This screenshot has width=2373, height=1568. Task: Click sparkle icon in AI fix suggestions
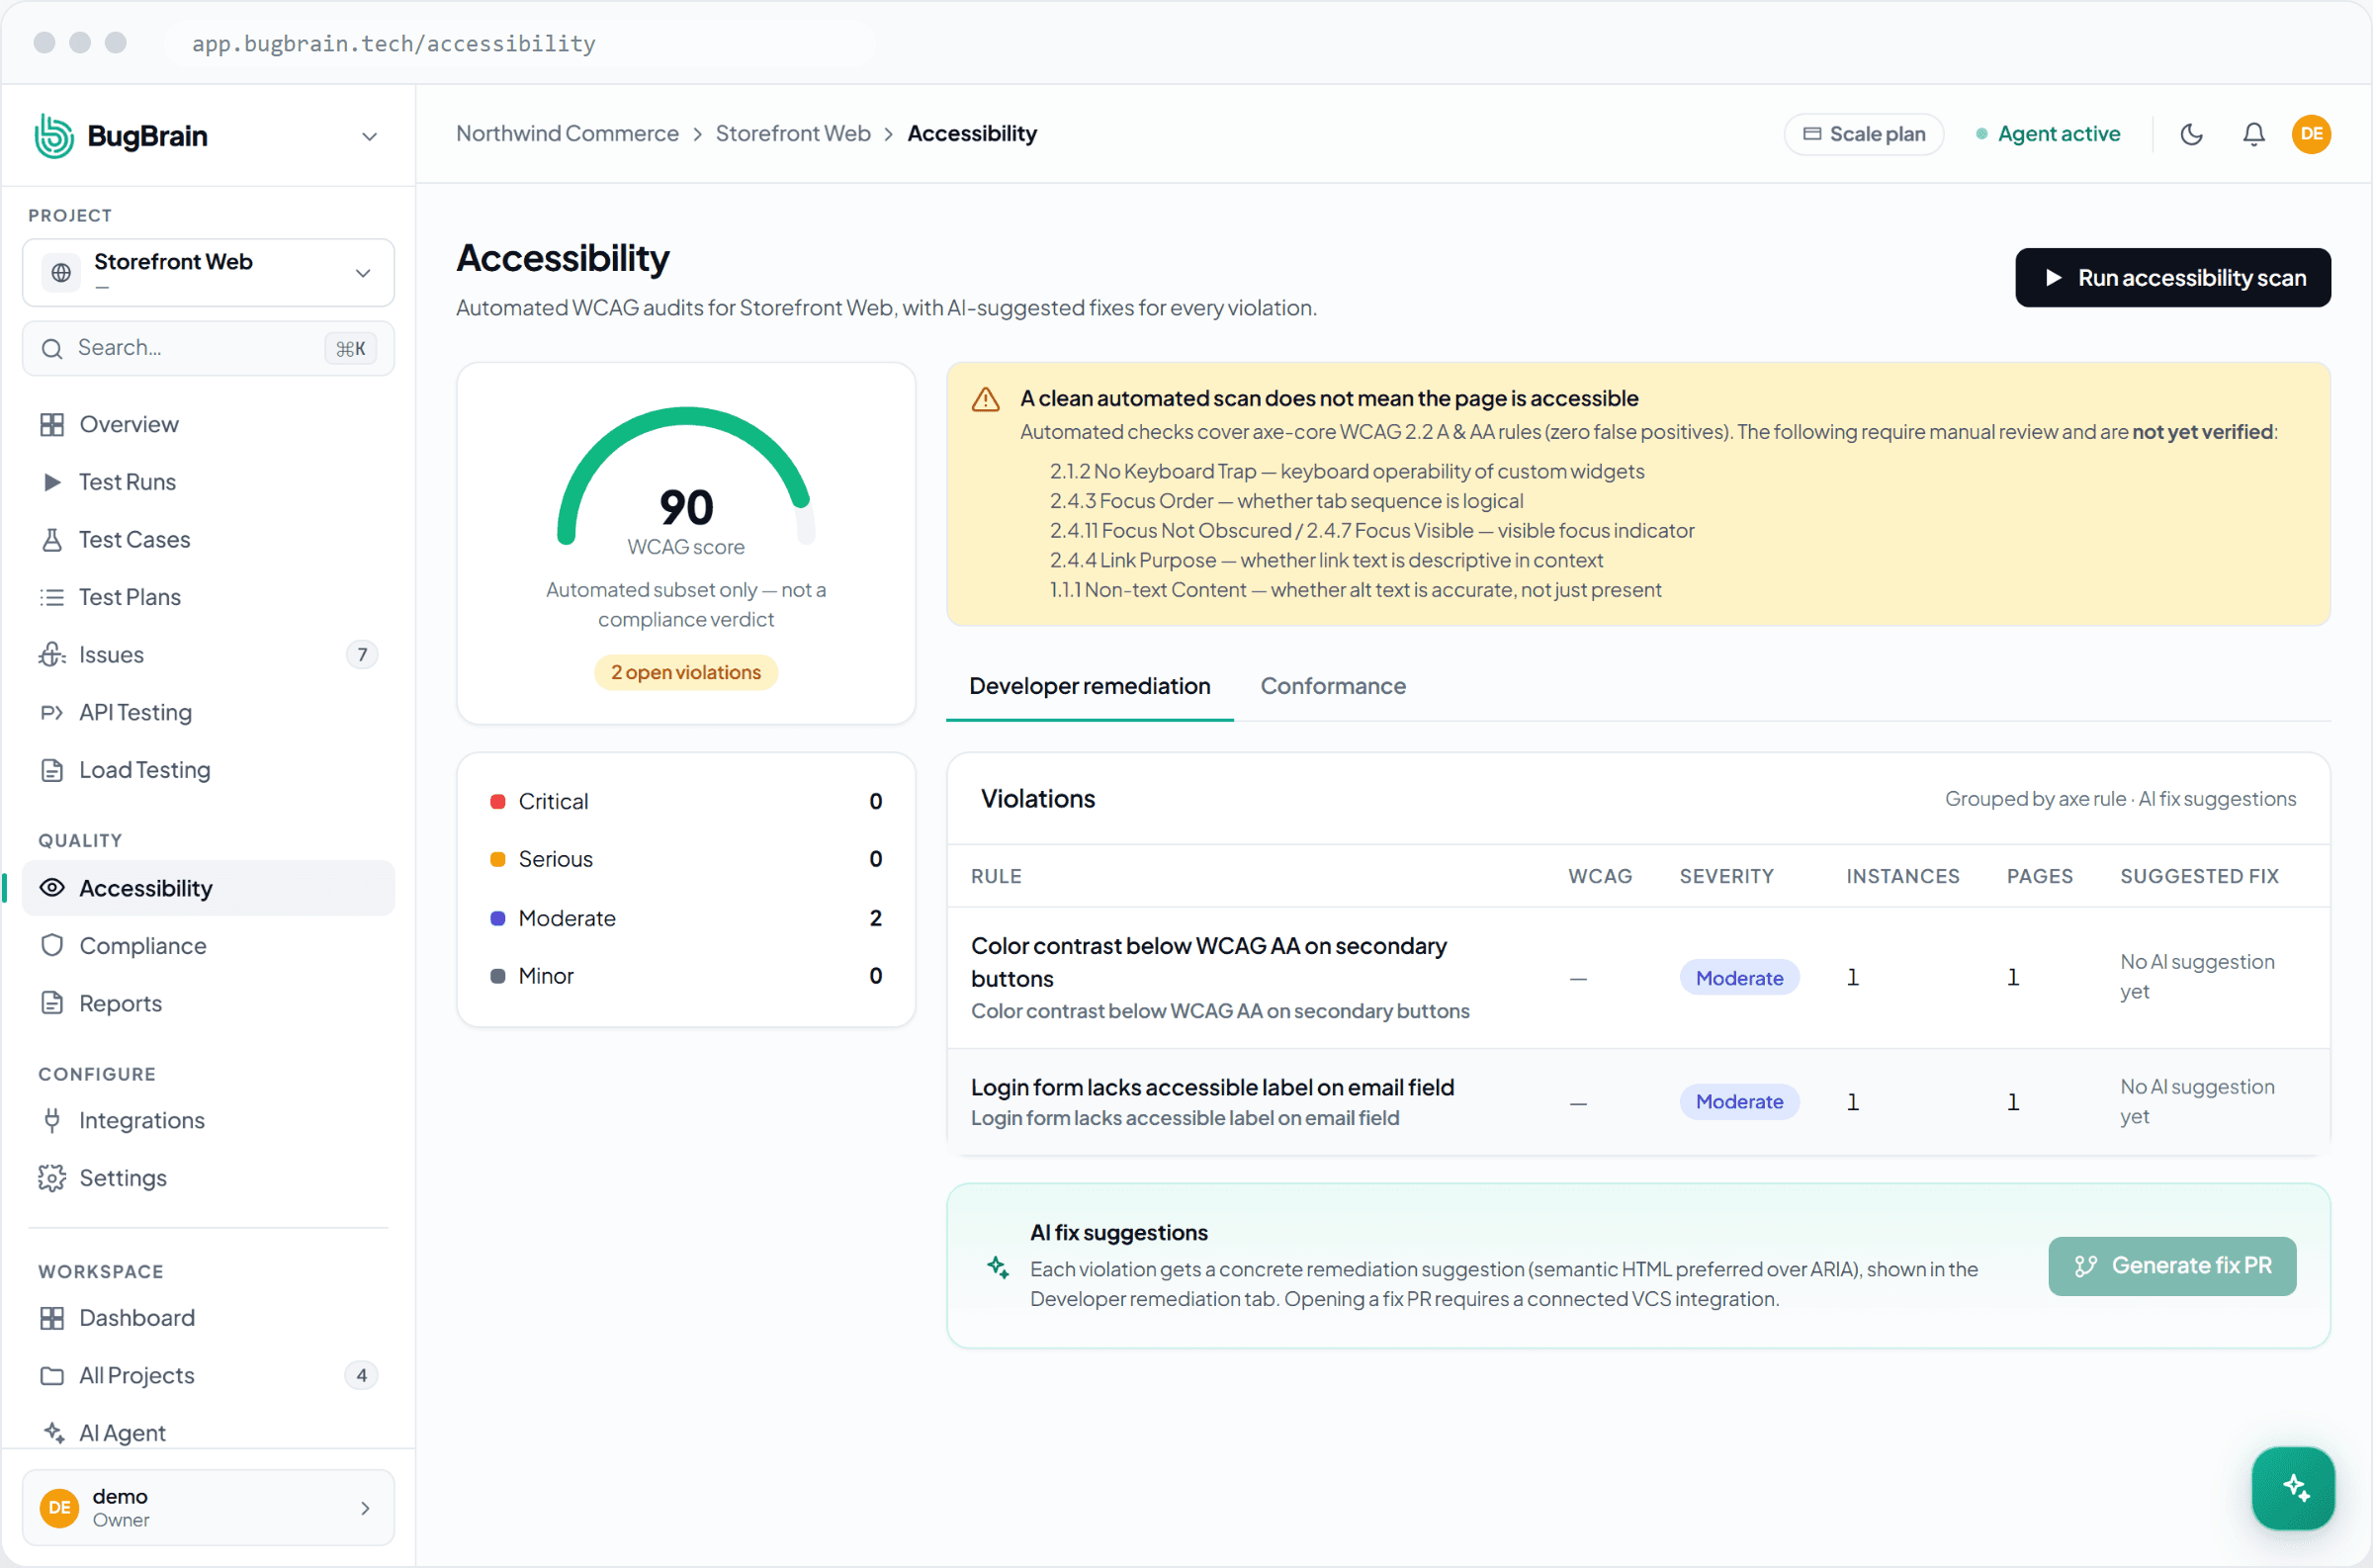[998, 1267]
